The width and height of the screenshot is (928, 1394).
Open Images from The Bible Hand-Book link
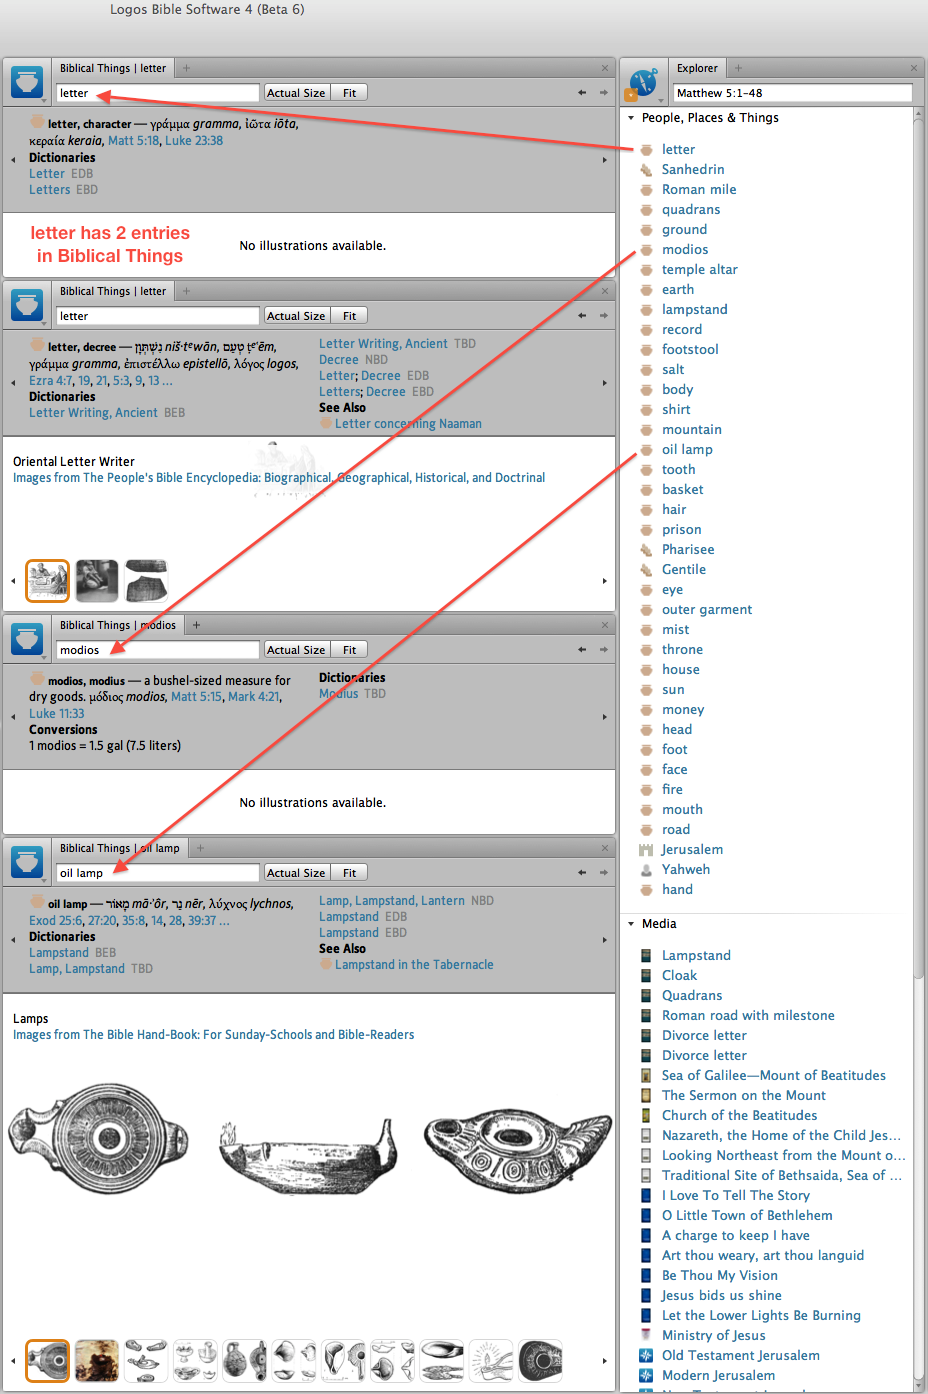coord(213,1035)
